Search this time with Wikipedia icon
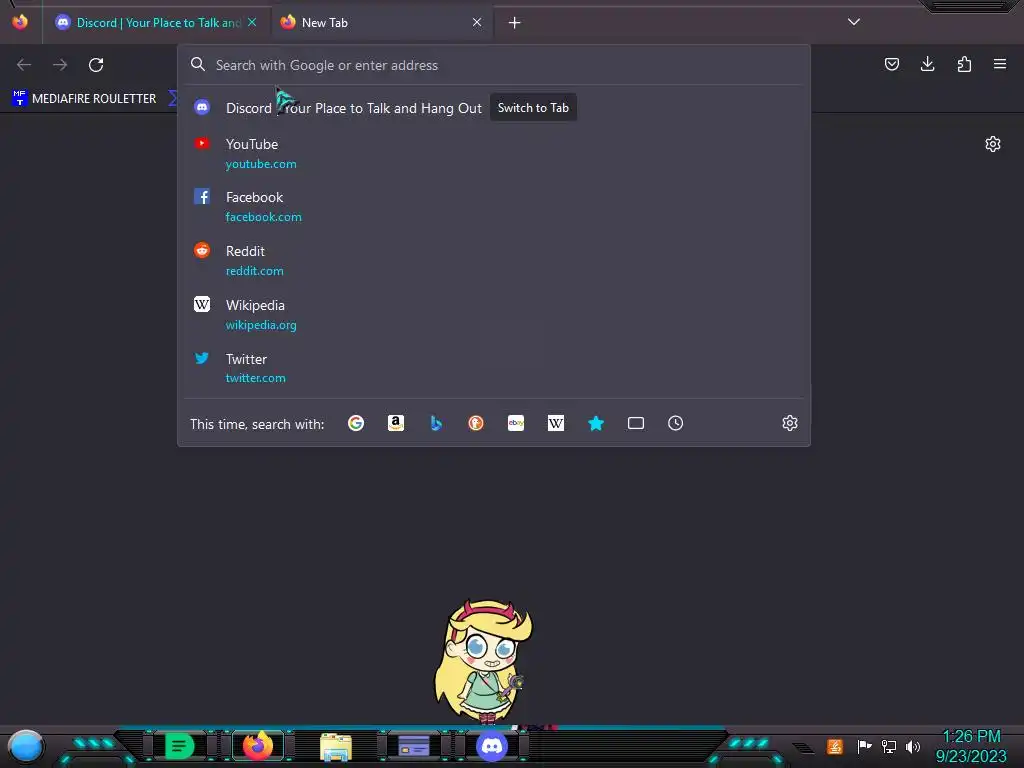The image size is (1024, 768). [x=556, y=423]
